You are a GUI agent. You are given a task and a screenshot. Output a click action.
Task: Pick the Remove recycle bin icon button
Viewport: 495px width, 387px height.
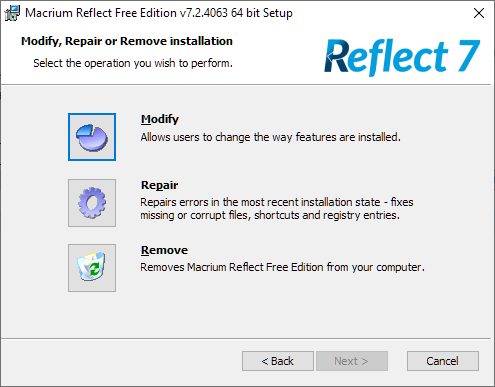(x=92, y=268)
